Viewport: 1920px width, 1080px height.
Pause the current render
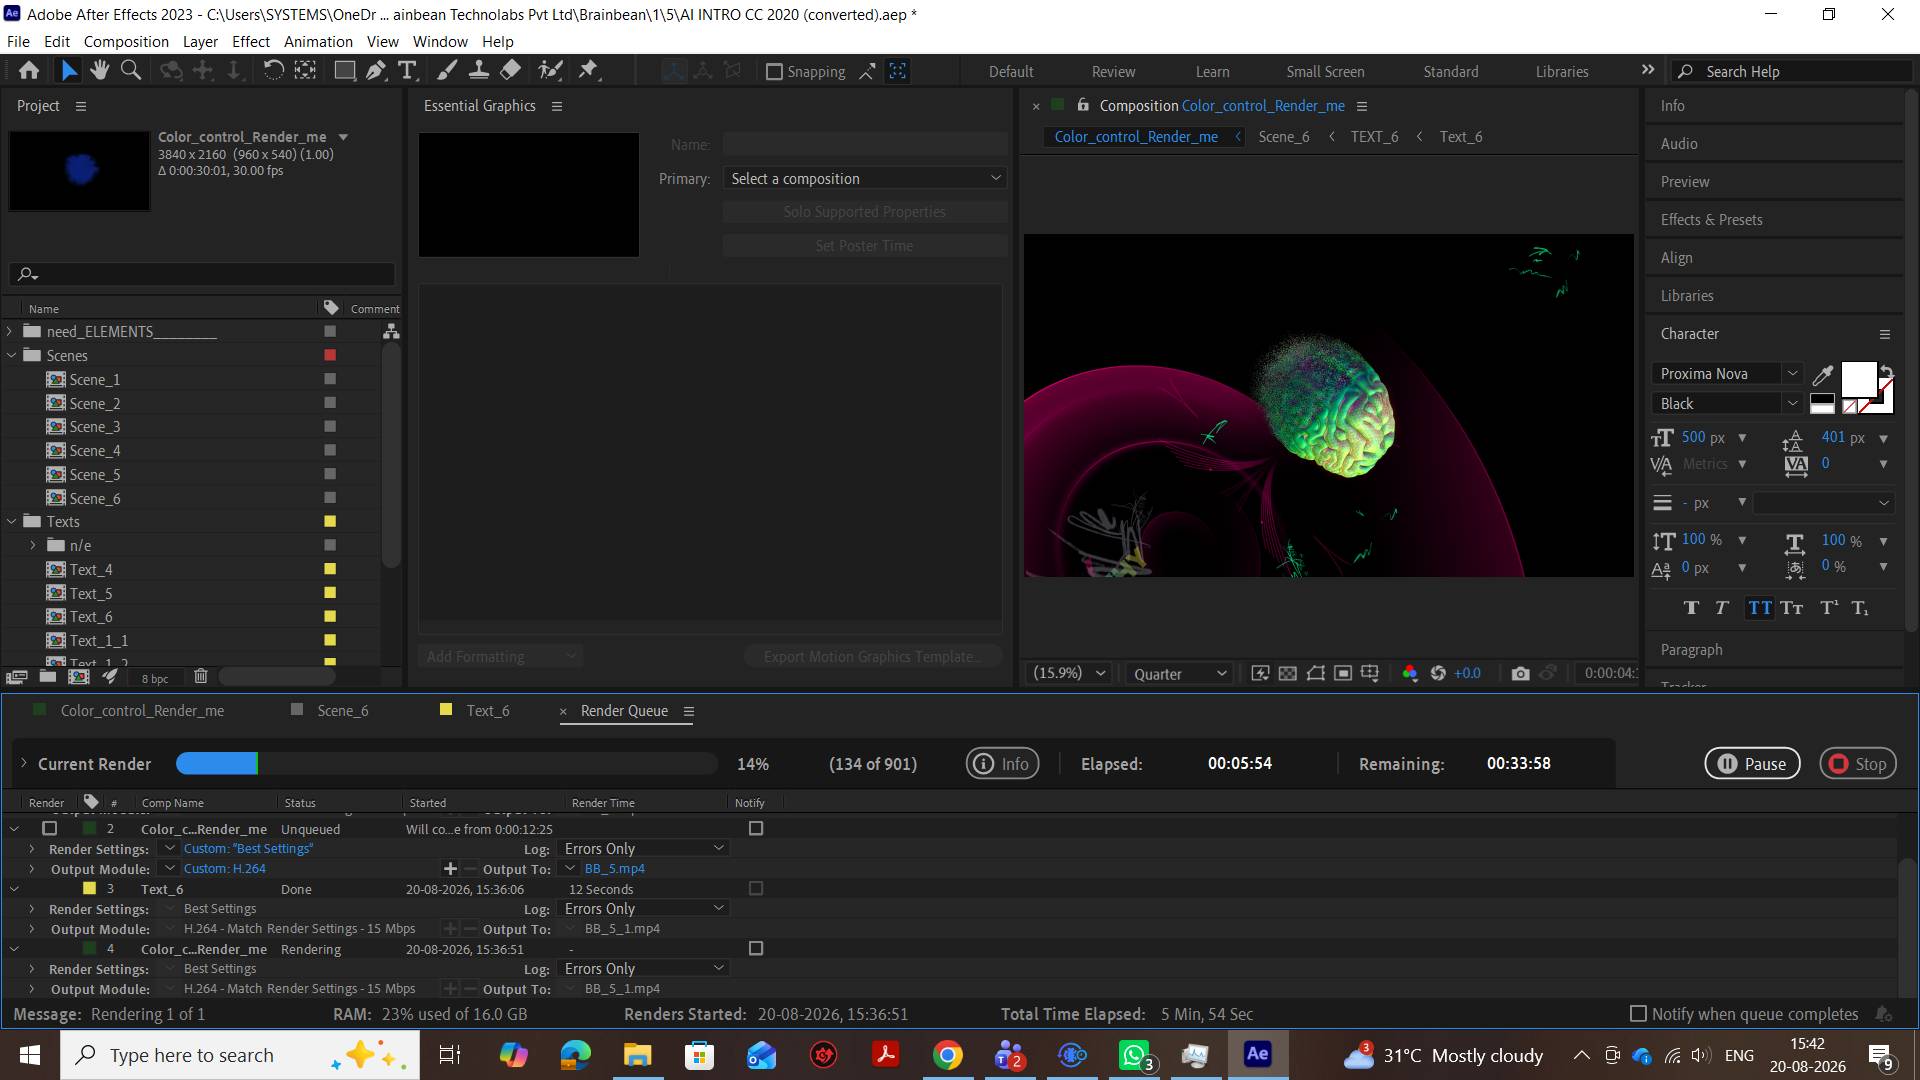1752,764
